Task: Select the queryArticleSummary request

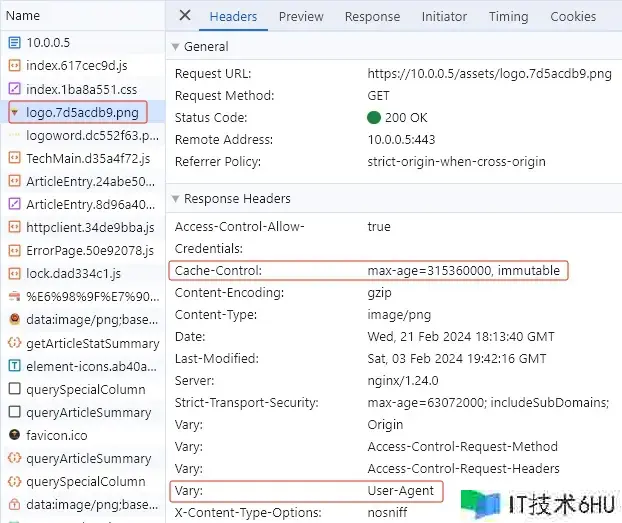Action: (88, 412)
